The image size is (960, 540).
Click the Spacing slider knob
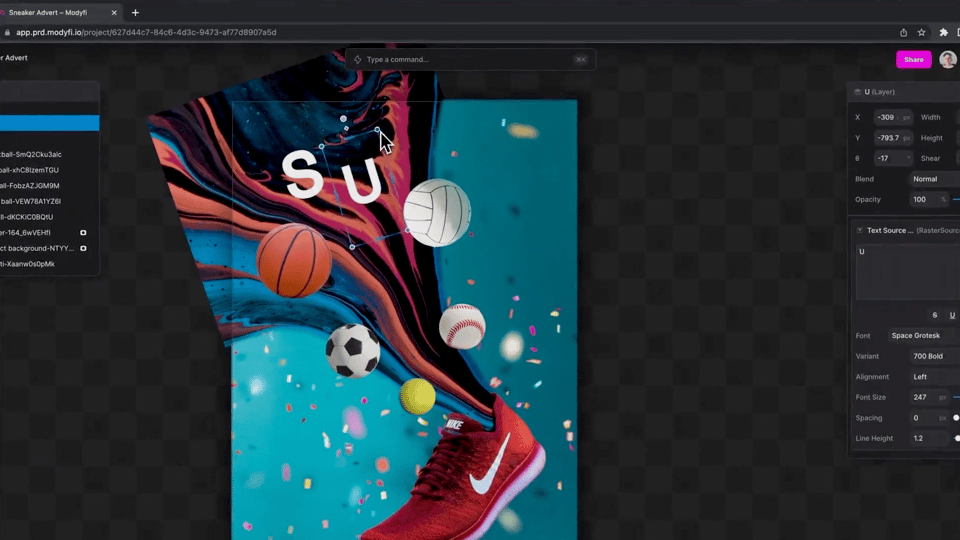[956, 418]
